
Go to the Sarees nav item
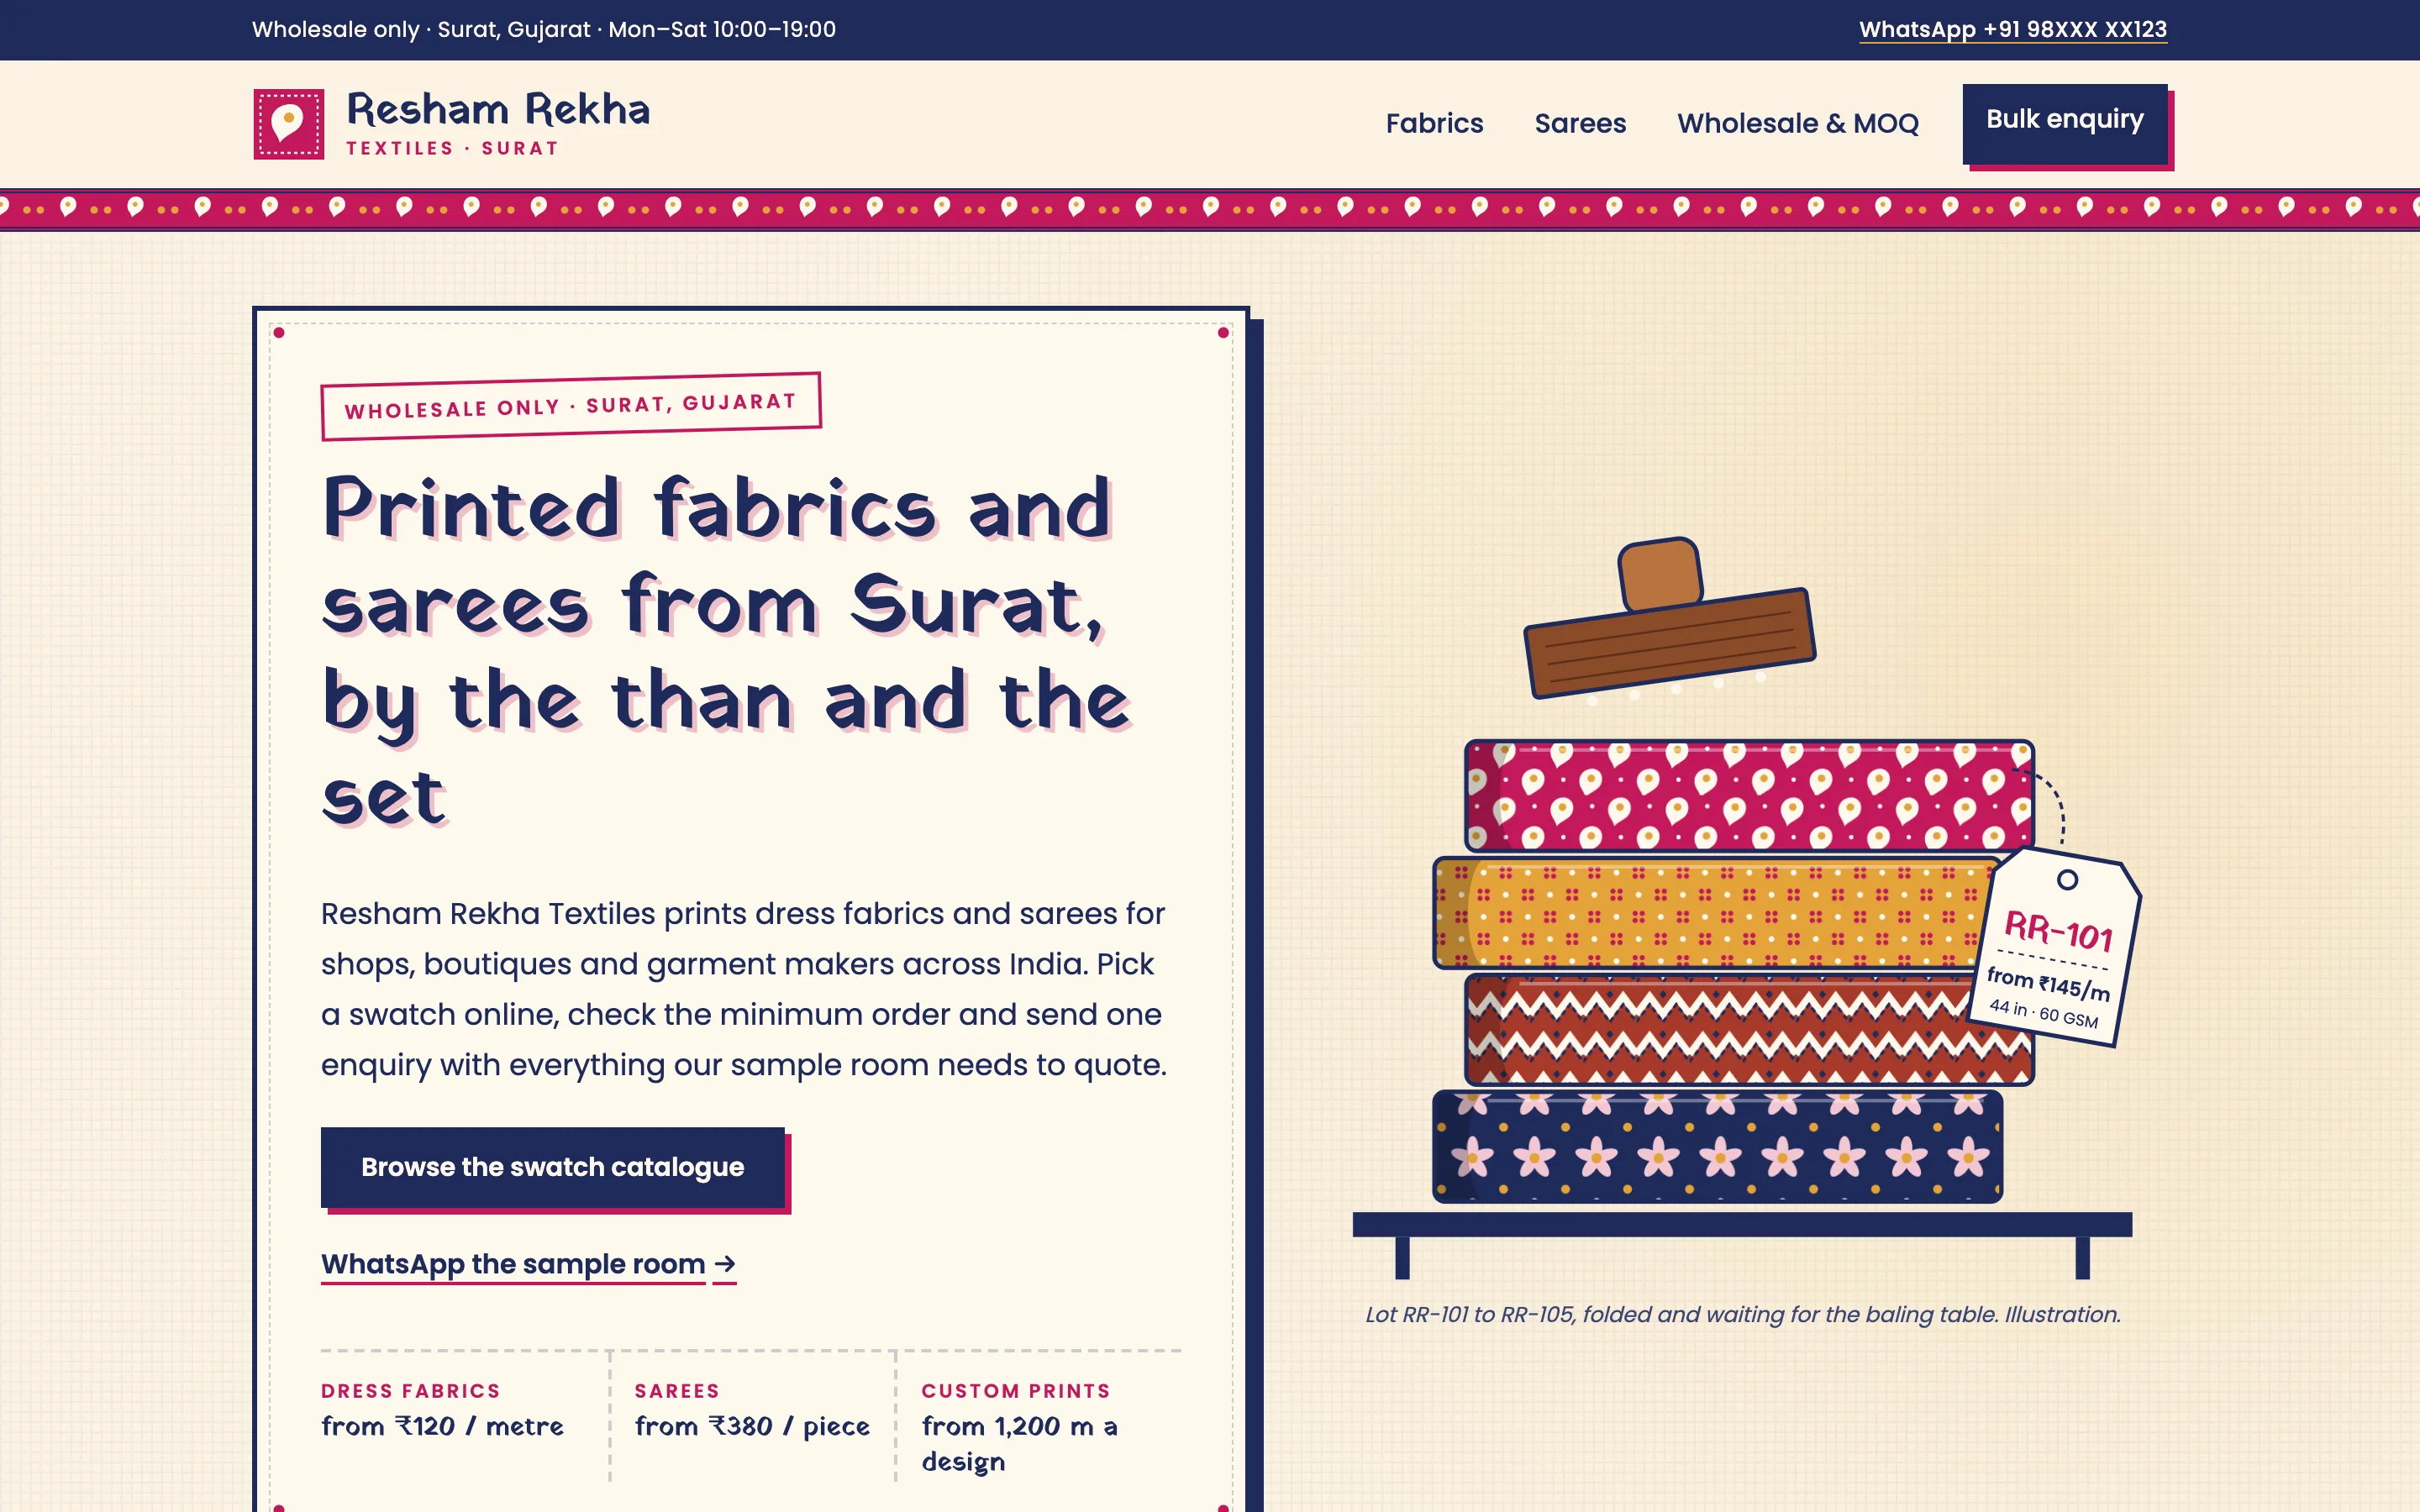coord(1580,123)
